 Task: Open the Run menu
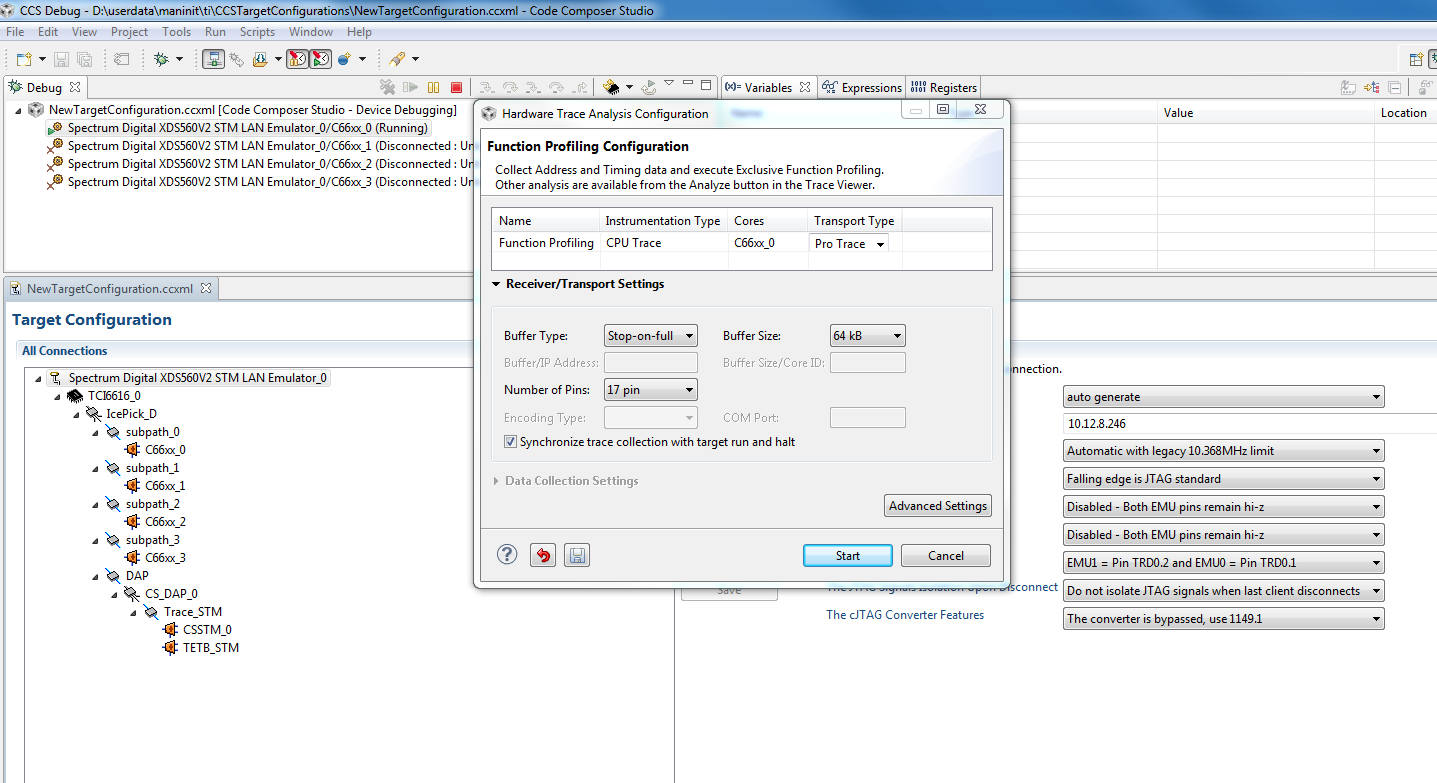coord(215,32)
